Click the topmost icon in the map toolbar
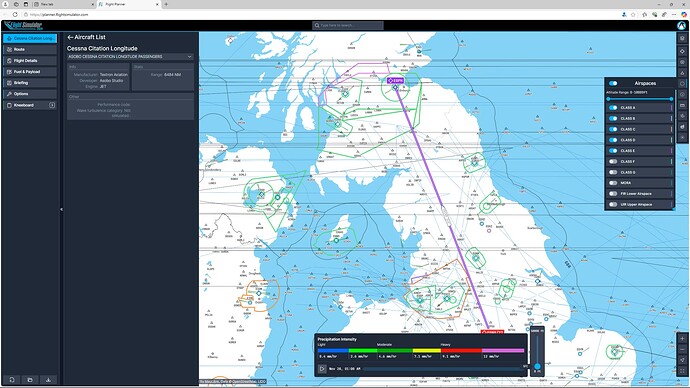 coord(682,39)
